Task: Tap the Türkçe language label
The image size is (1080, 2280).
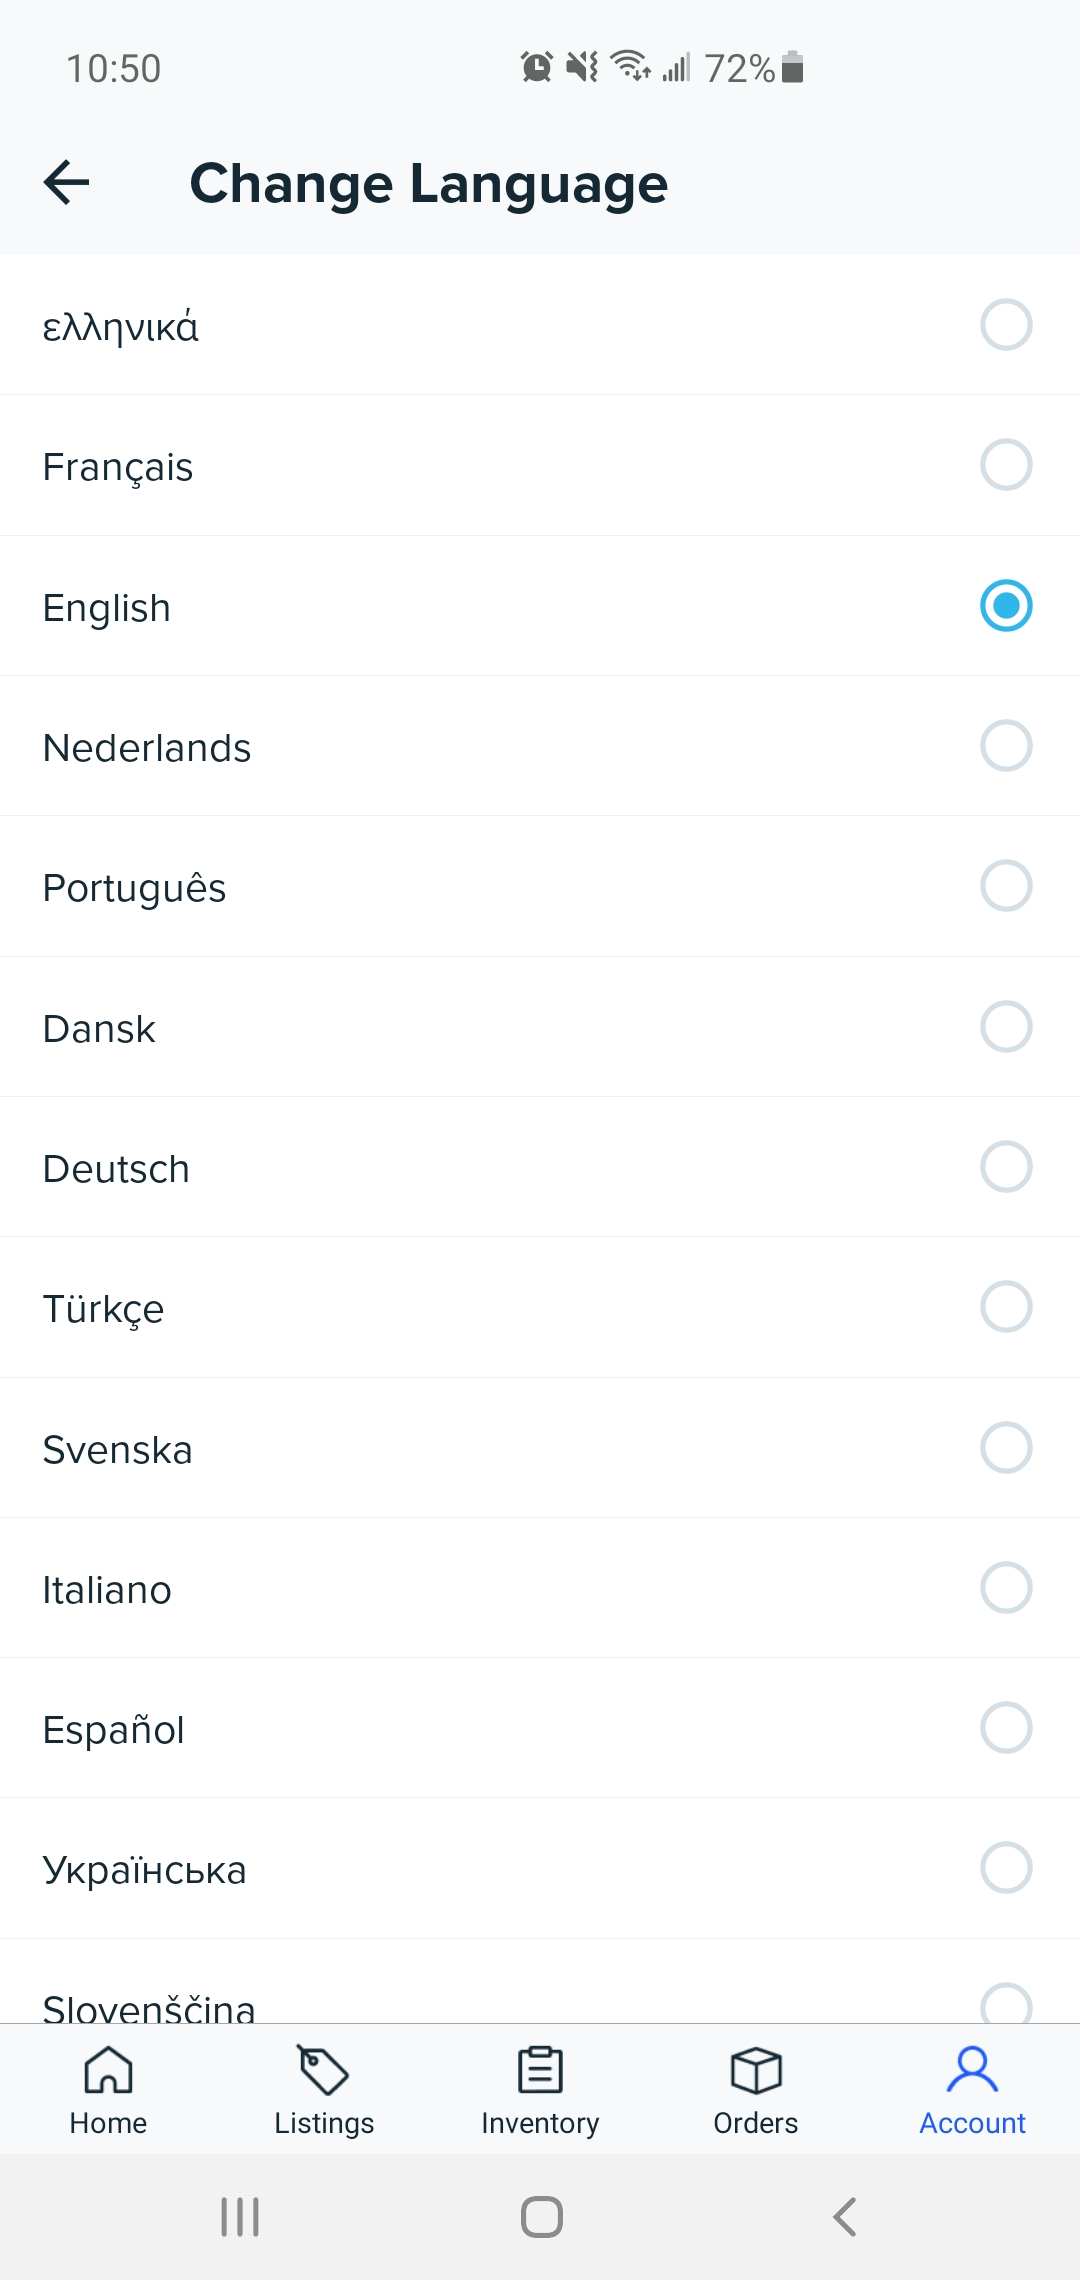Action: tap(103, 1309)
